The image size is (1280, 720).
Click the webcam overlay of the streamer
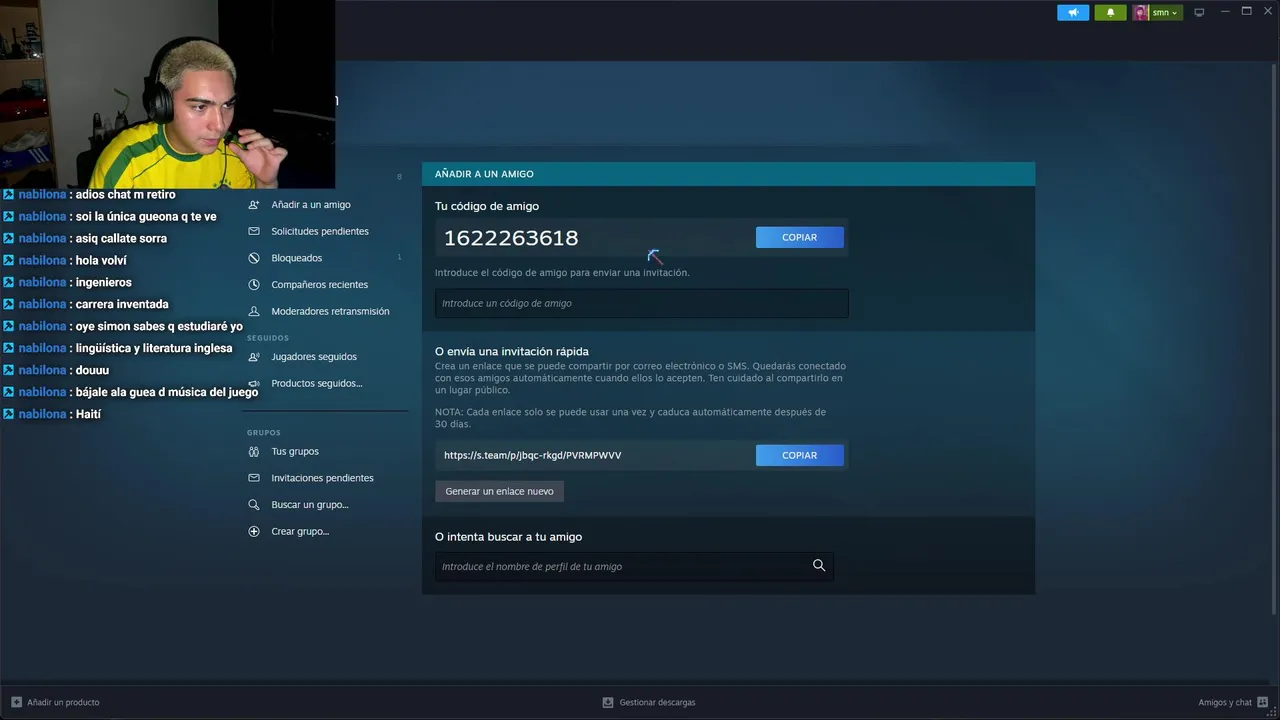pos(167,94)
